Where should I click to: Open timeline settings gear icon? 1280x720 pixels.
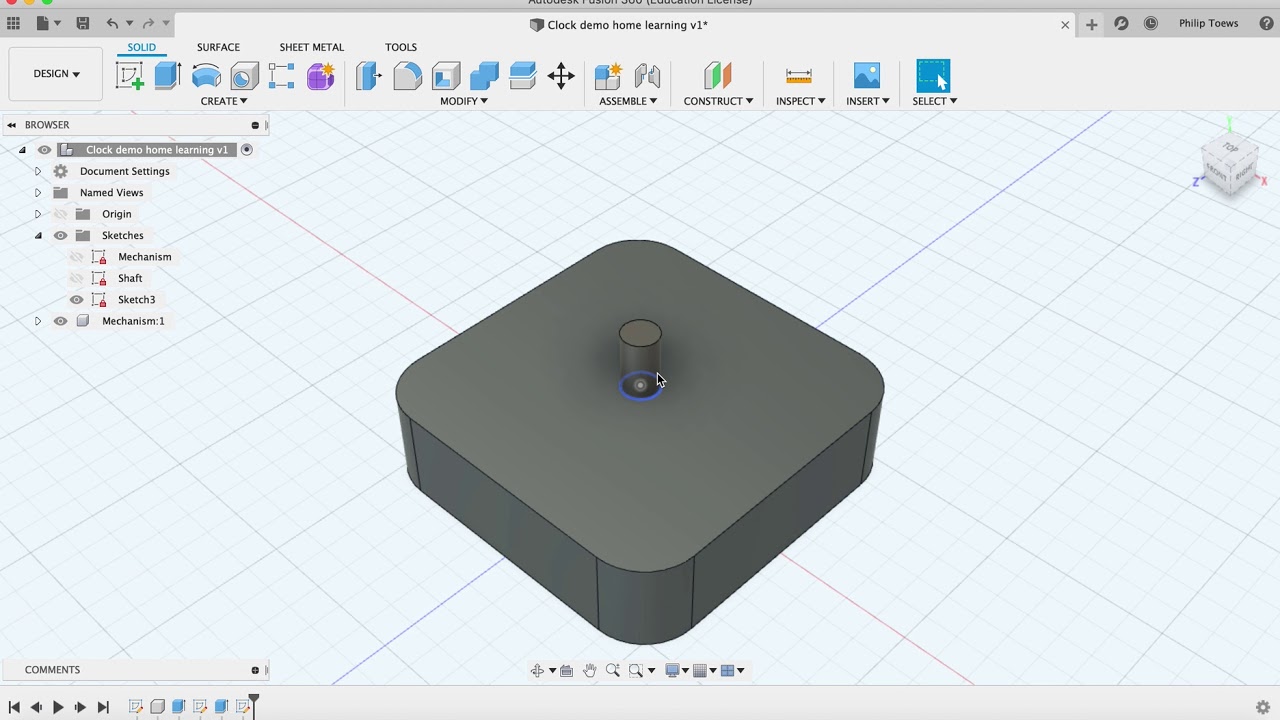click(x=1262, y=707)
